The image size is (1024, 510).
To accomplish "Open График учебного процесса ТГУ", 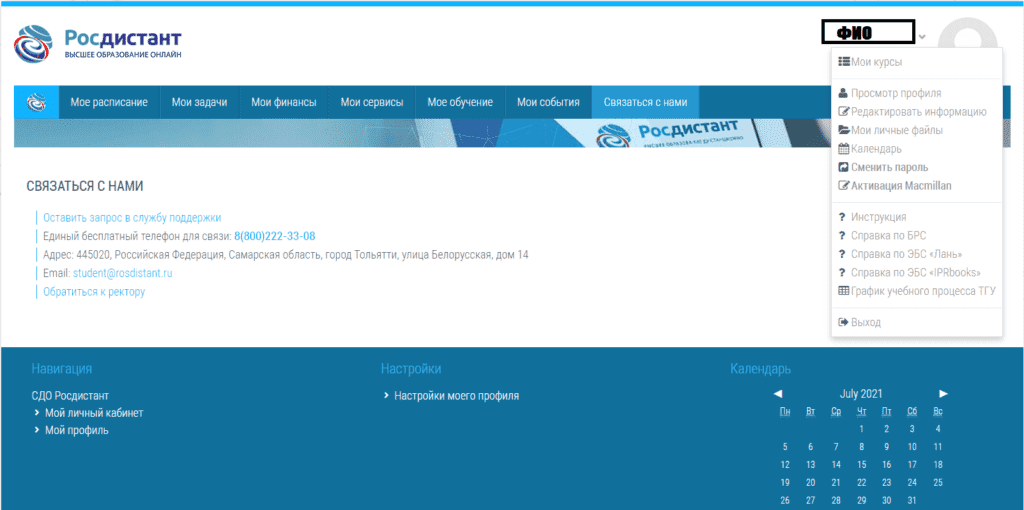I will pyautogui.click(x=923, y=291).
